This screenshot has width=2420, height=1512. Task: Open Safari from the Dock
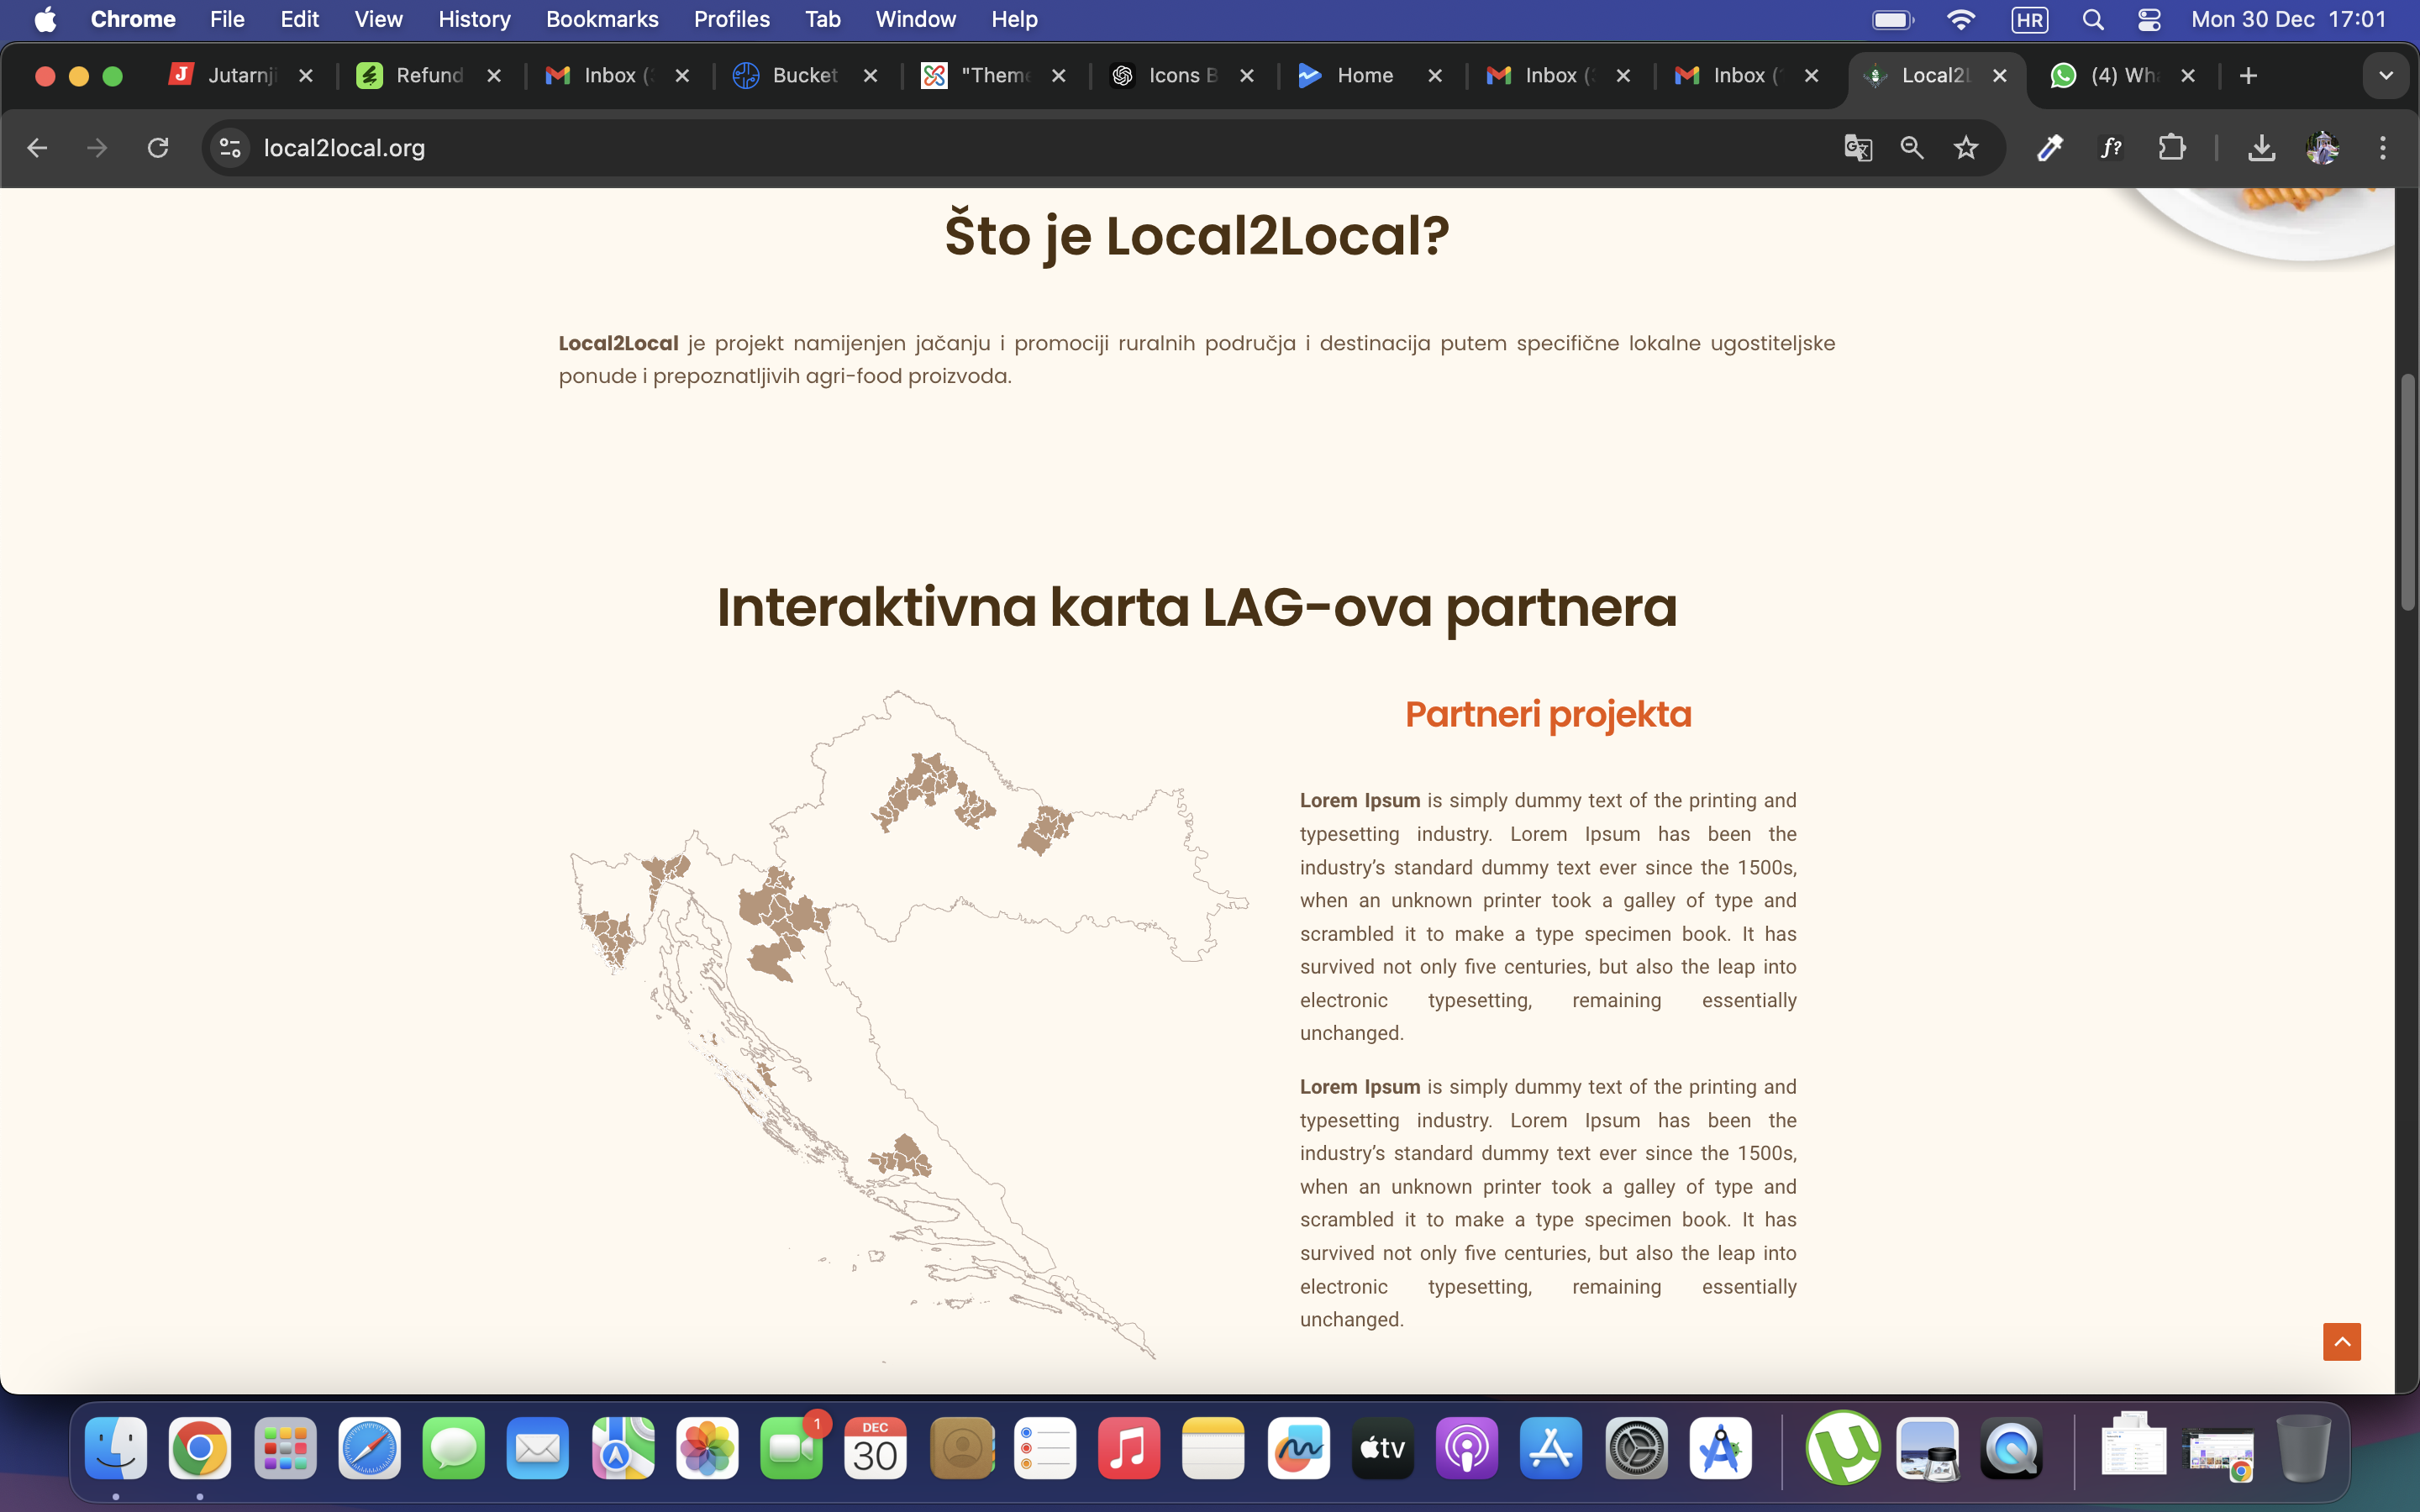(x=369, y=1448)
